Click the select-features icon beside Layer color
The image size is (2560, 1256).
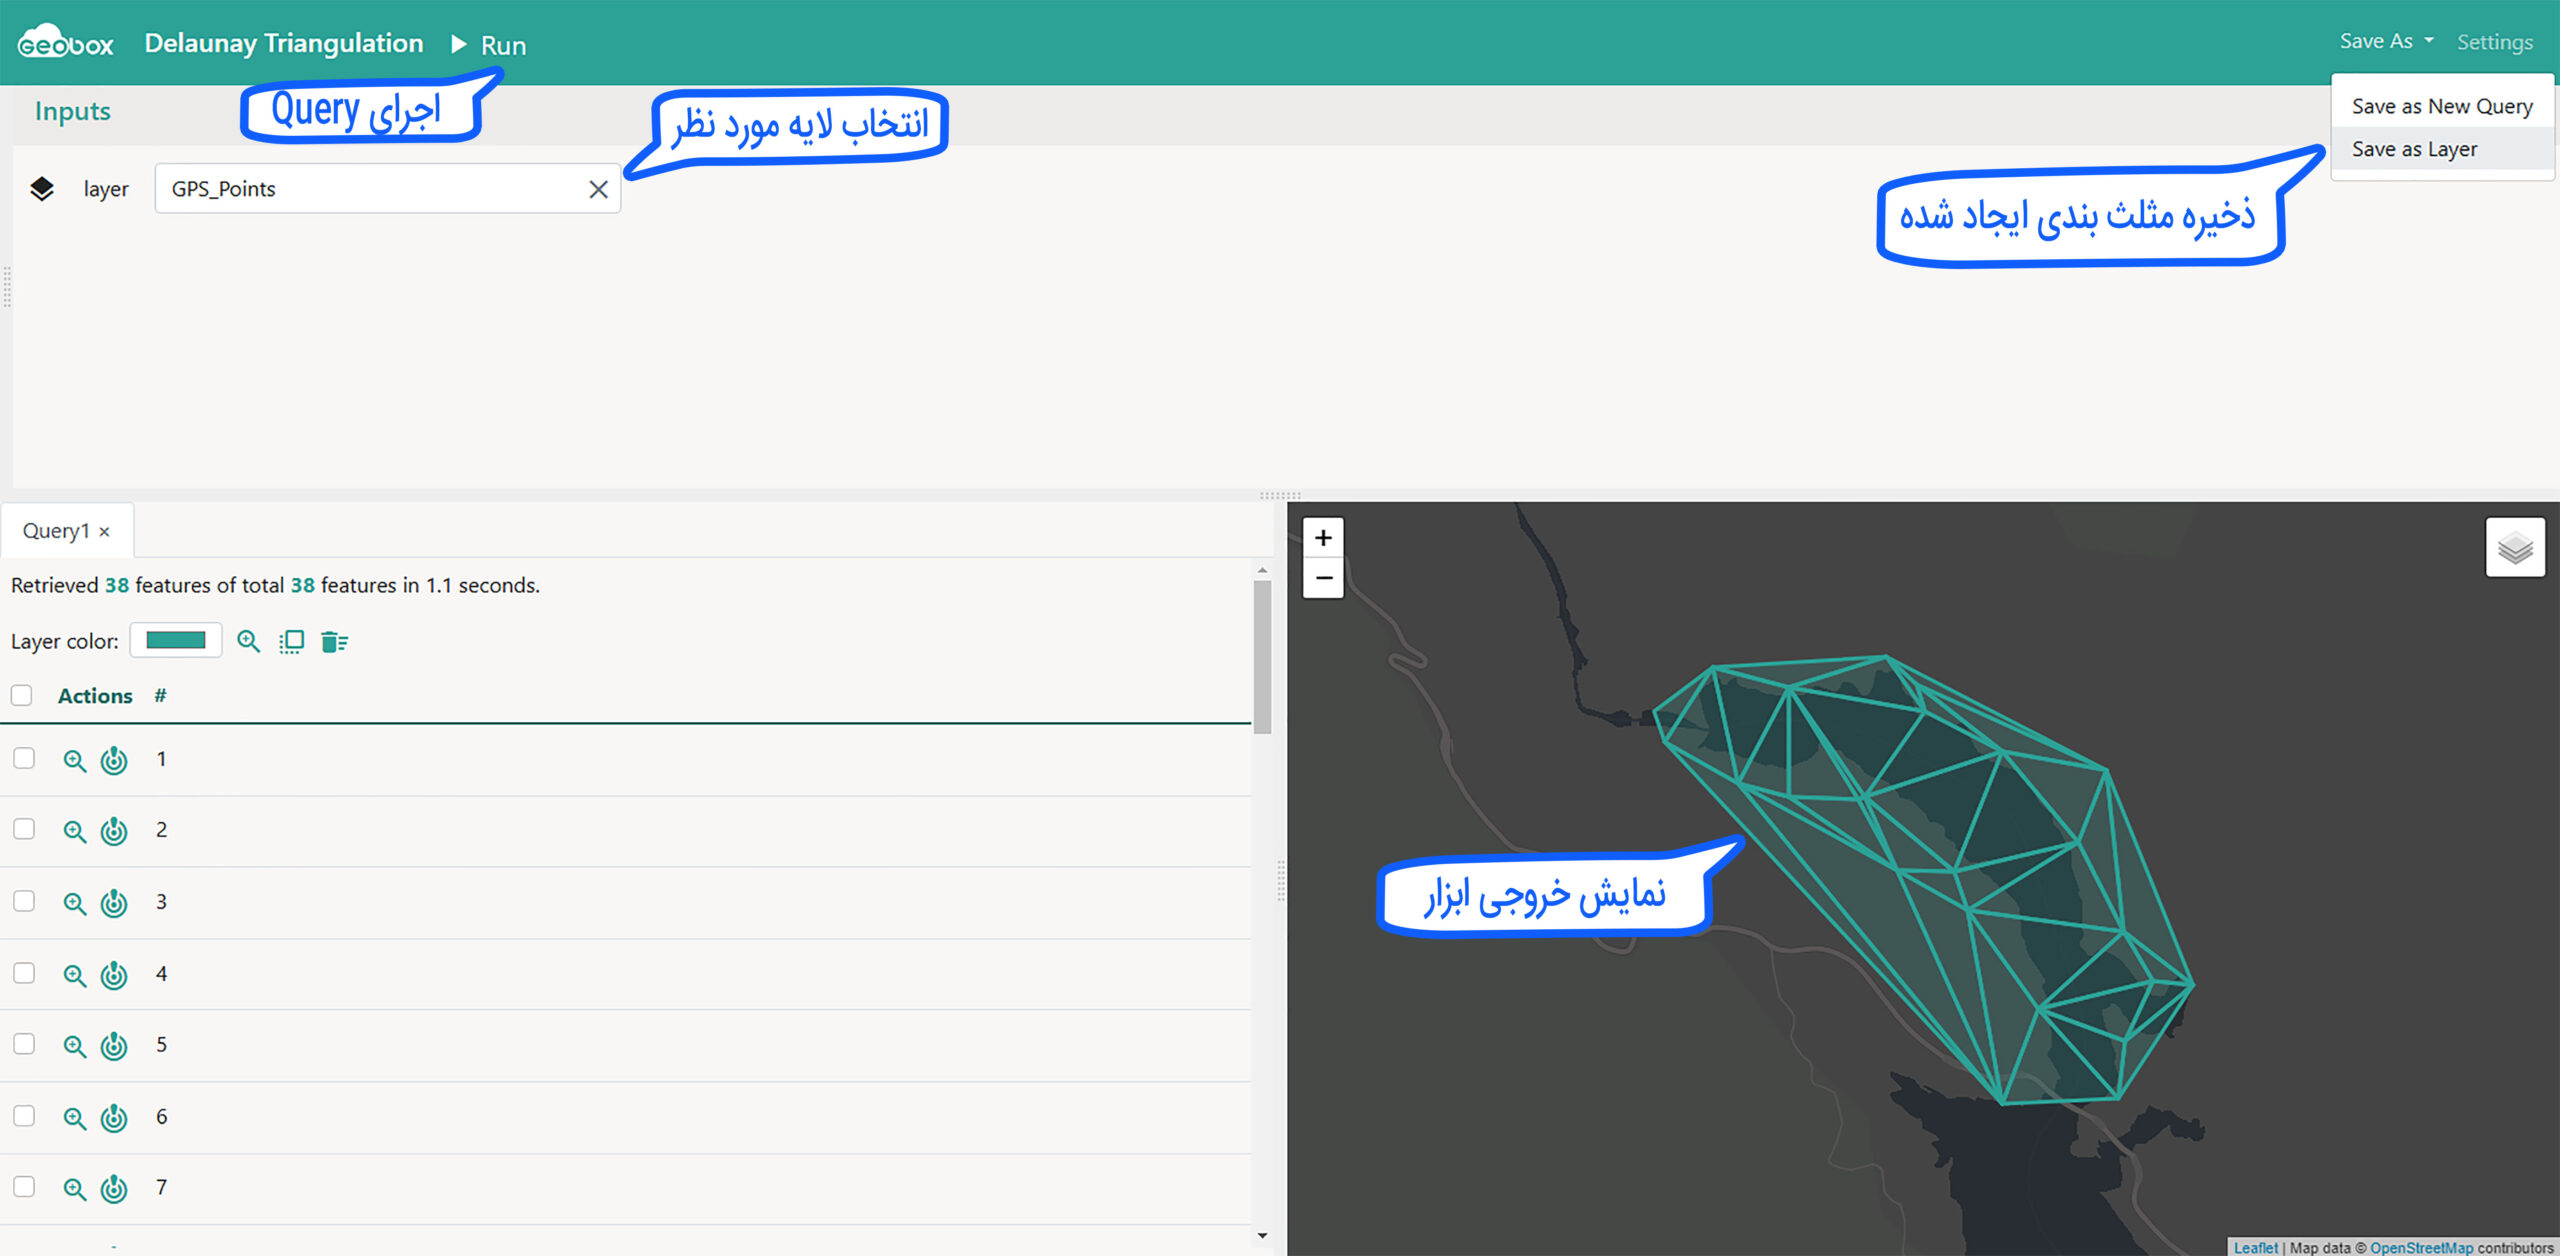(x=291, y=642)
